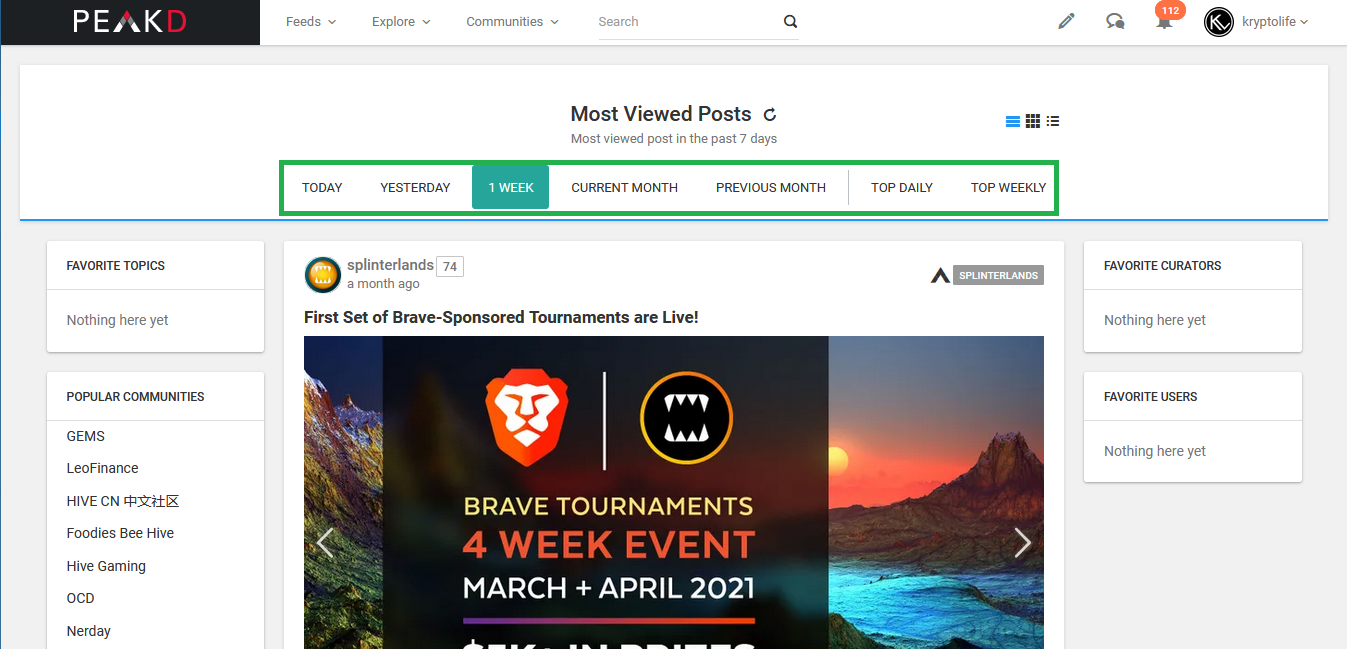This screenshot has height=649, width=1347.
Task: Go to the next slide arrow
Action: coord(1022,542)
